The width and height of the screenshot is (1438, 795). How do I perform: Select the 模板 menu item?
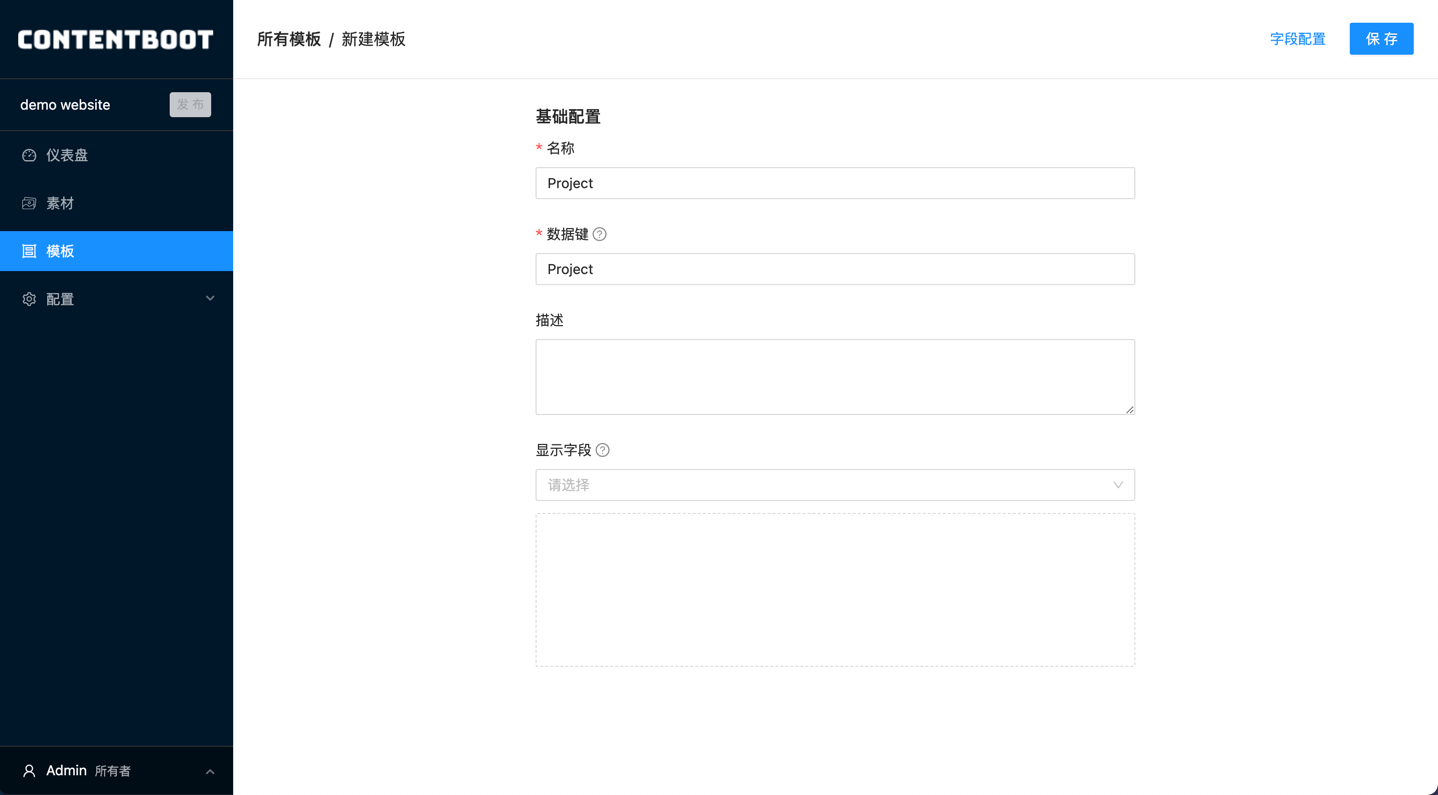(116, 251)
